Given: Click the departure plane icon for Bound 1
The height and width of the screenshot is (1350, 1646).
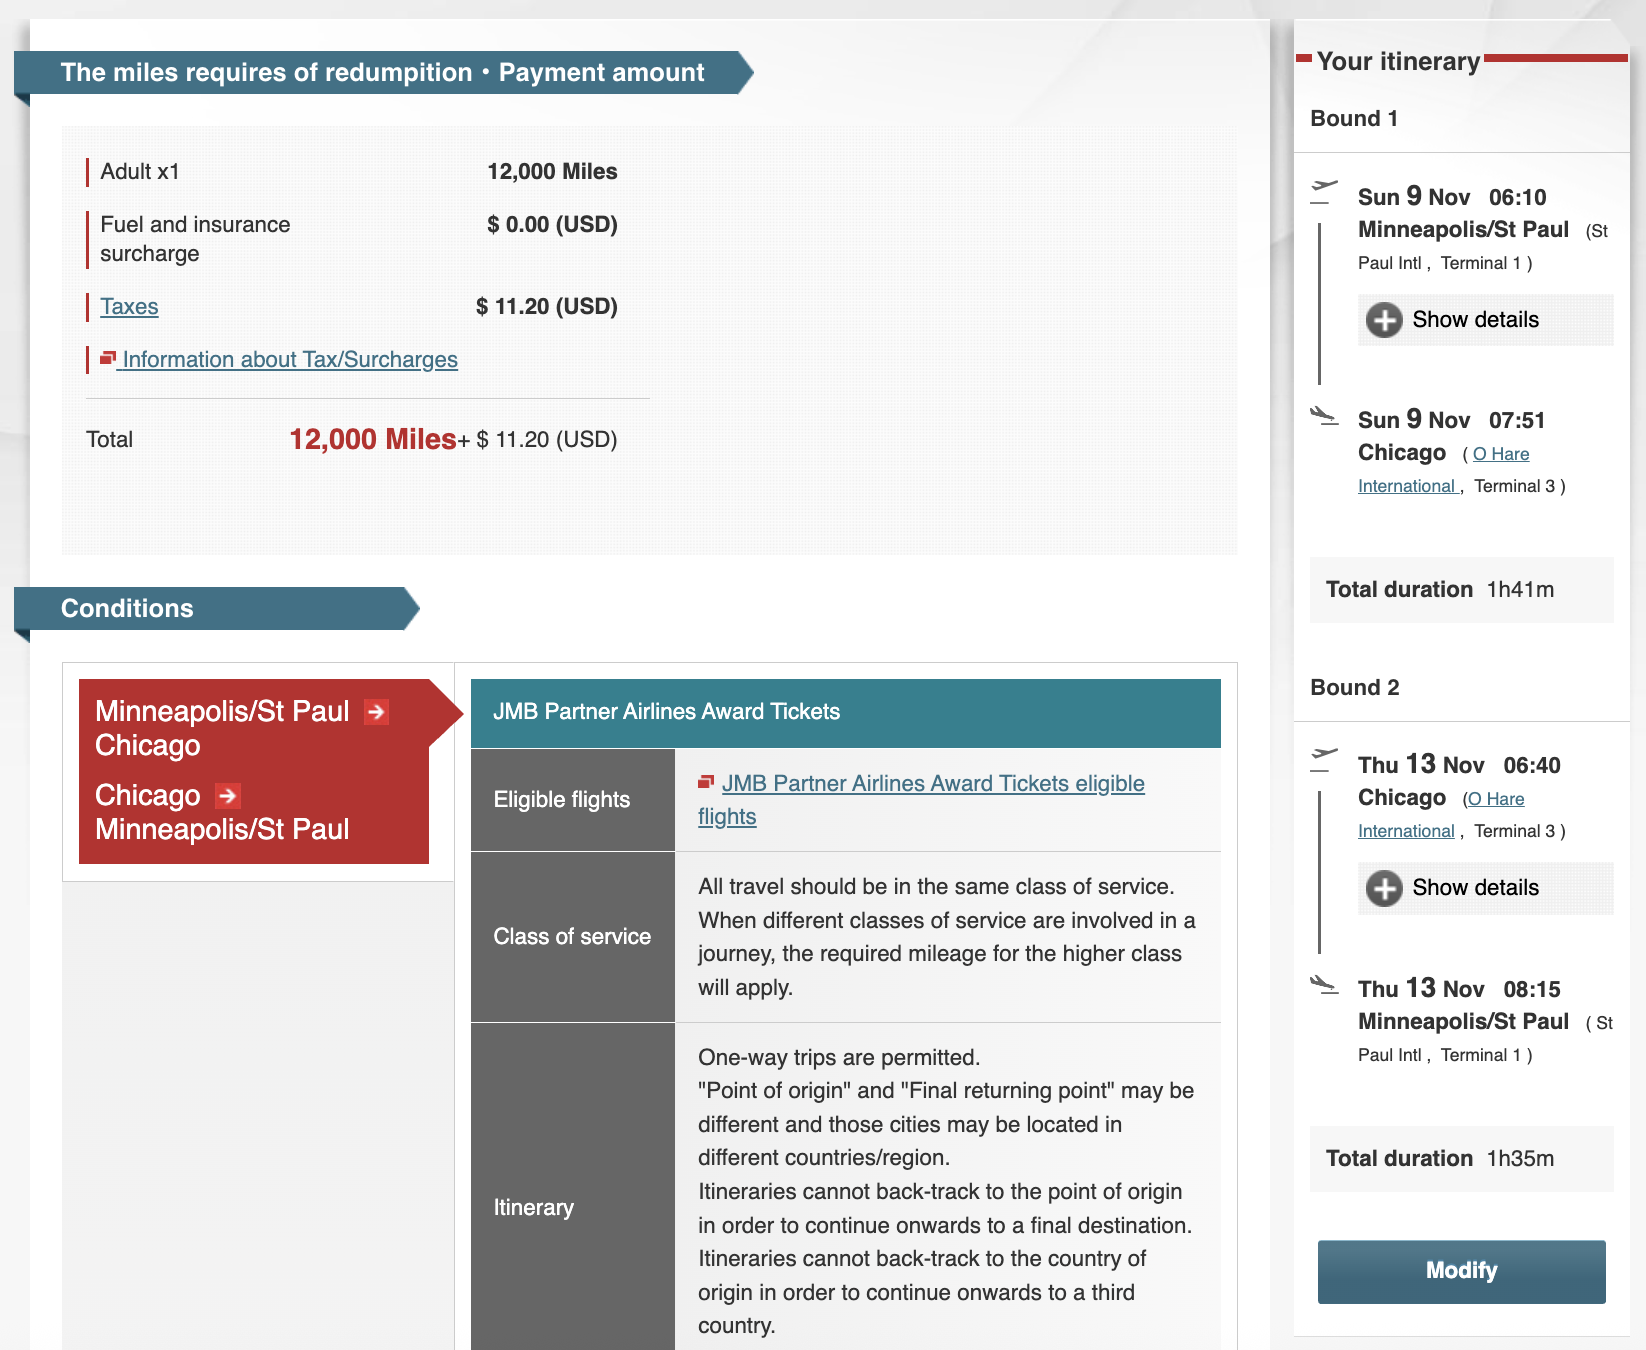Looking at the screenshot, I should pos(1324,190).
